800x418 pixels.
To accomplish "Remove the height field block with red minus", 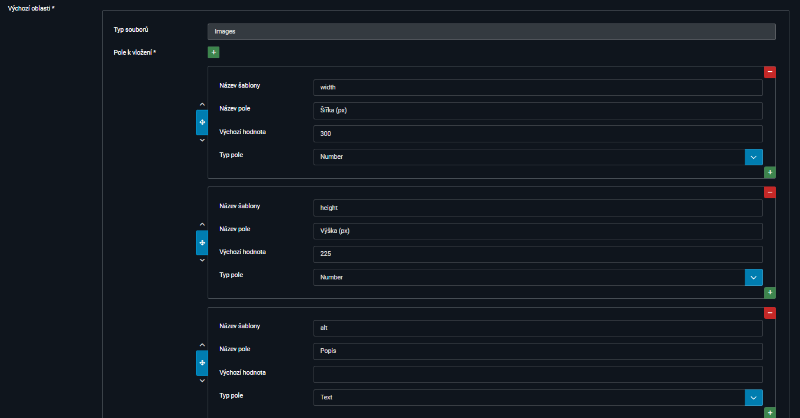I will [x=769, y=192].
